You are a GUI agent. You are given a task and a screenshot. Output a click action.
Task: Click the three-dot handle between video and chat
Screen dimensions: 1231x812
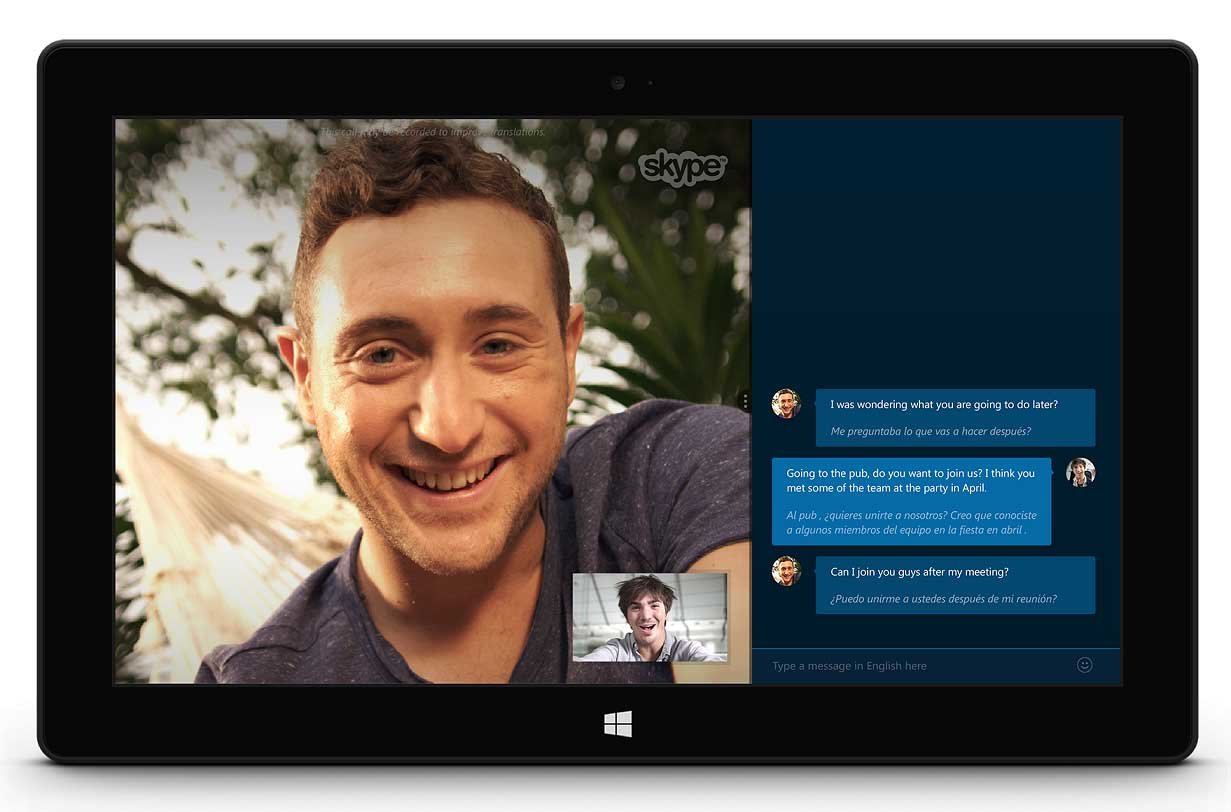[x=746, y=401]
